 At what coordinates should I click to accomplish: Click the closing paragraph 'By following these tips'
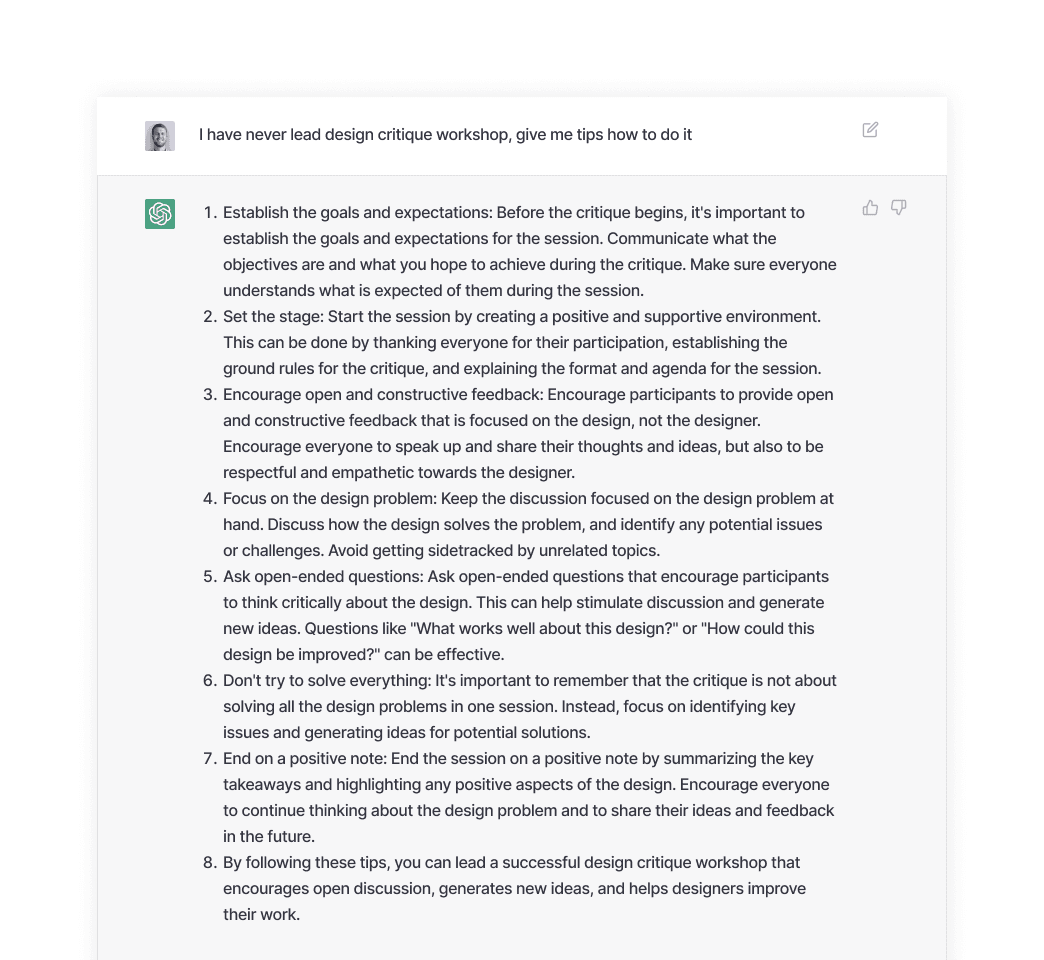tap(515, 888)
